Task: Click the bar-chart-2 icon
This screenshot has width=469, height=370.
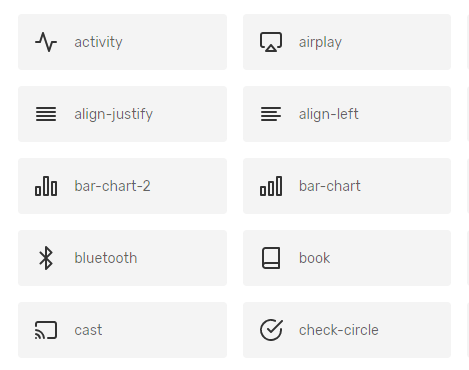Action: click(46, 186)
